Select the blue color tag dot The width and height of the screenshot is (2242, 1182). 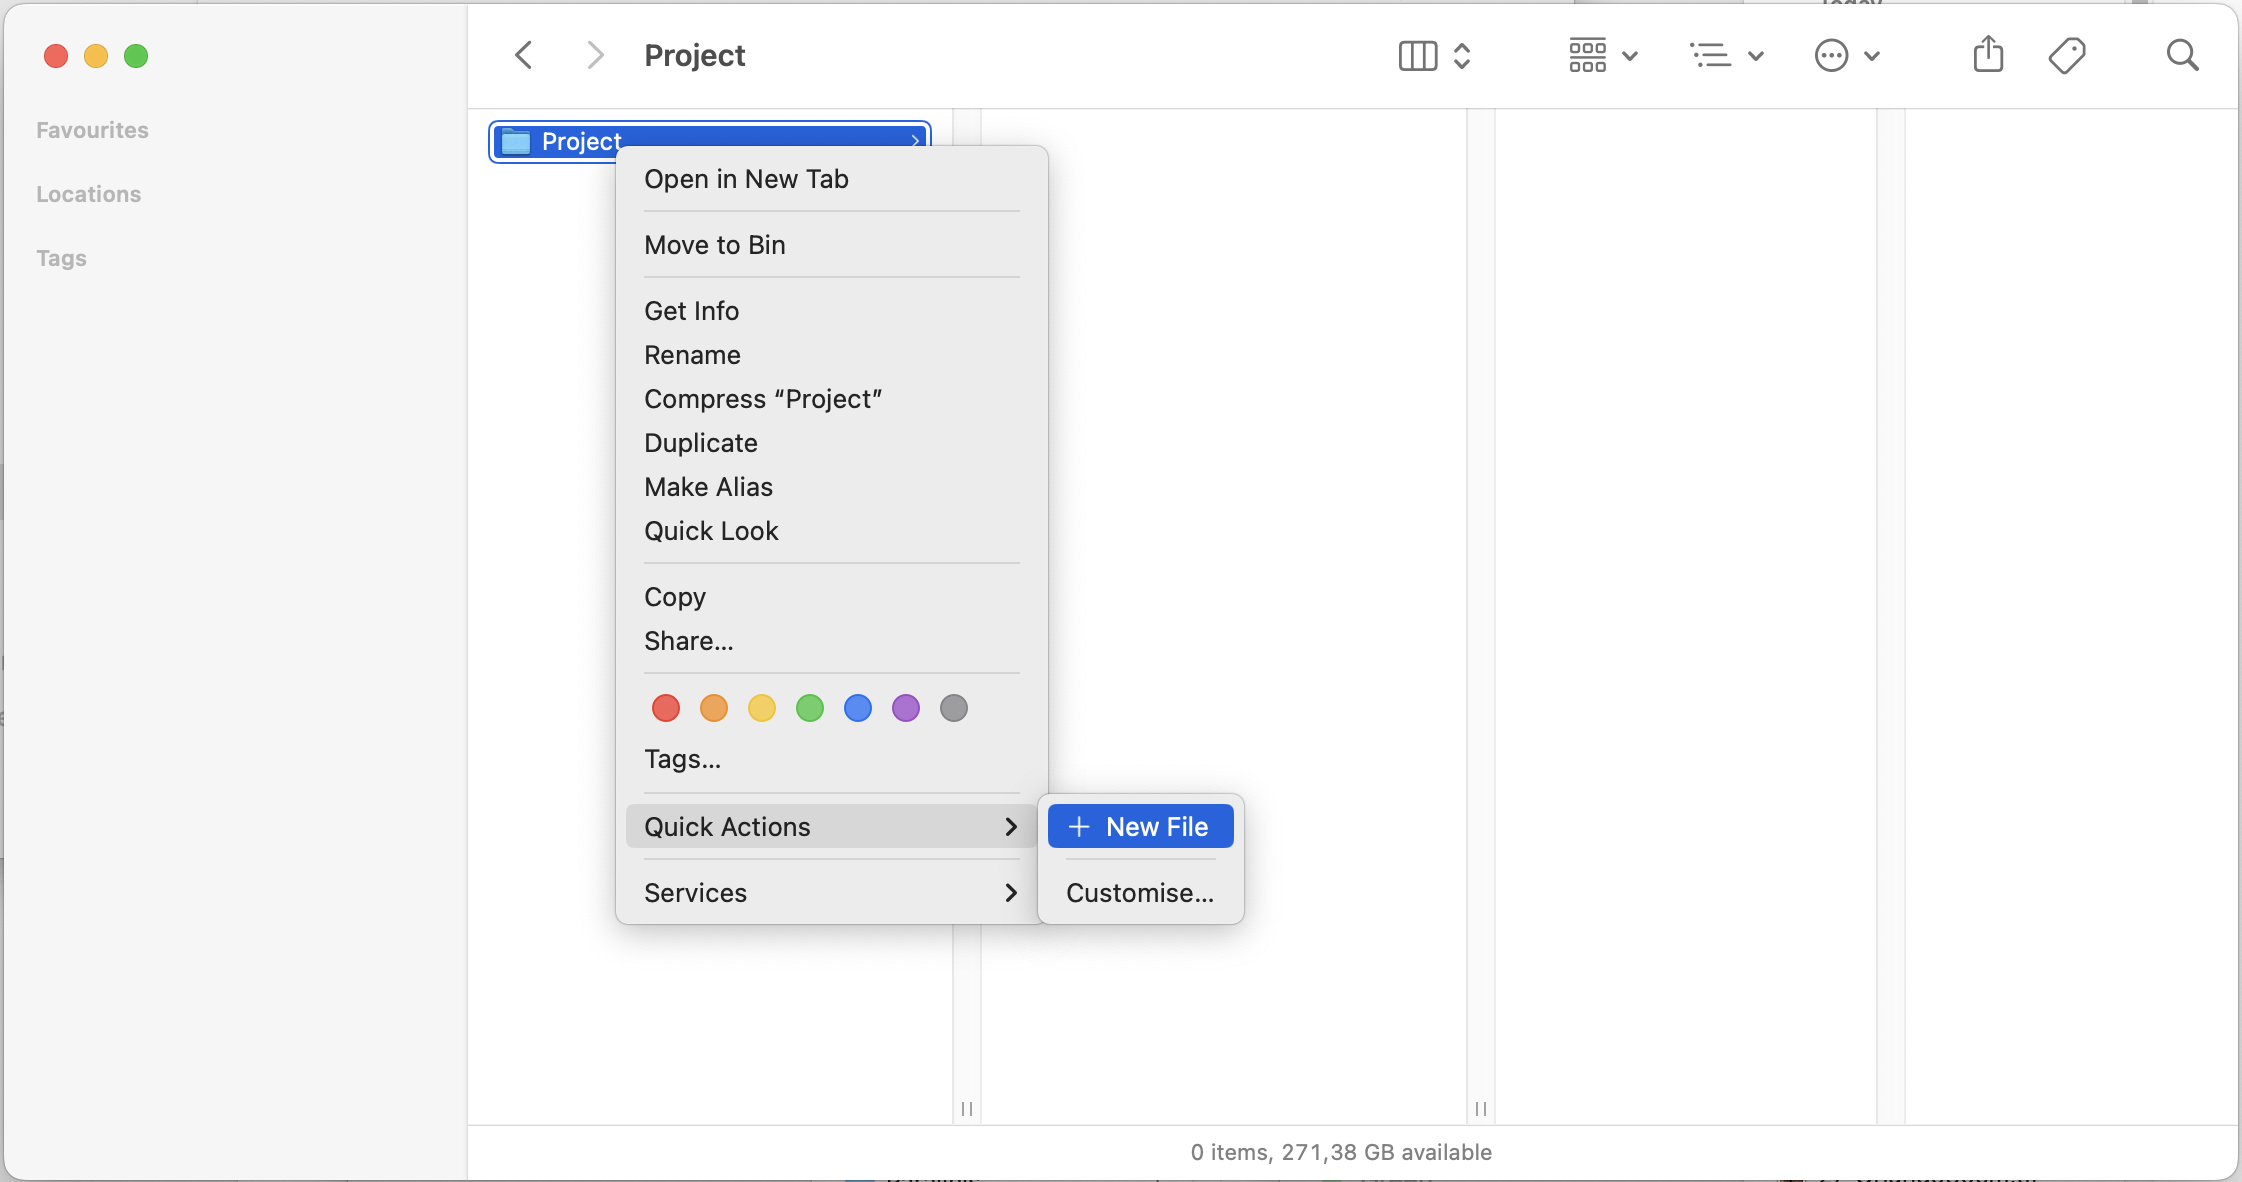click(x=857, y=707)
